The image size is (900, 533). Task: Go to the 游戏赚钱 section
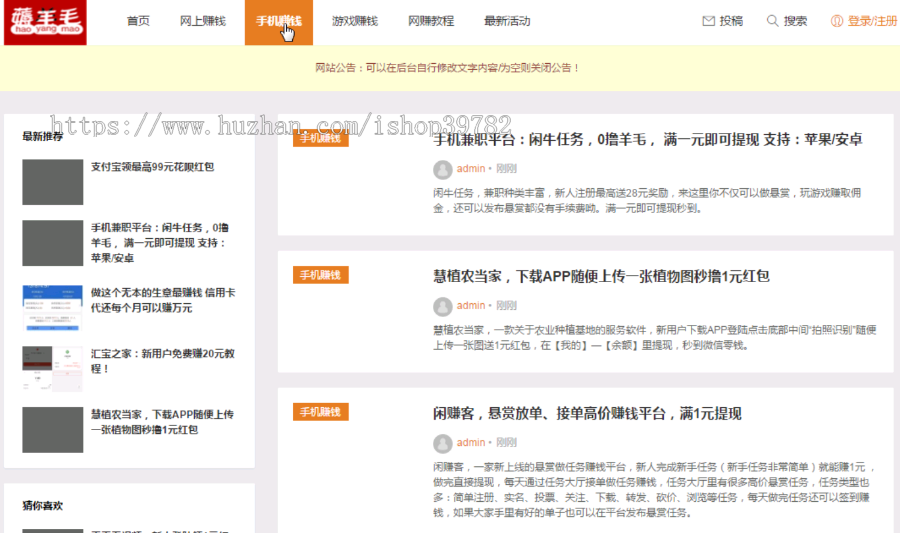coord(355,21)
